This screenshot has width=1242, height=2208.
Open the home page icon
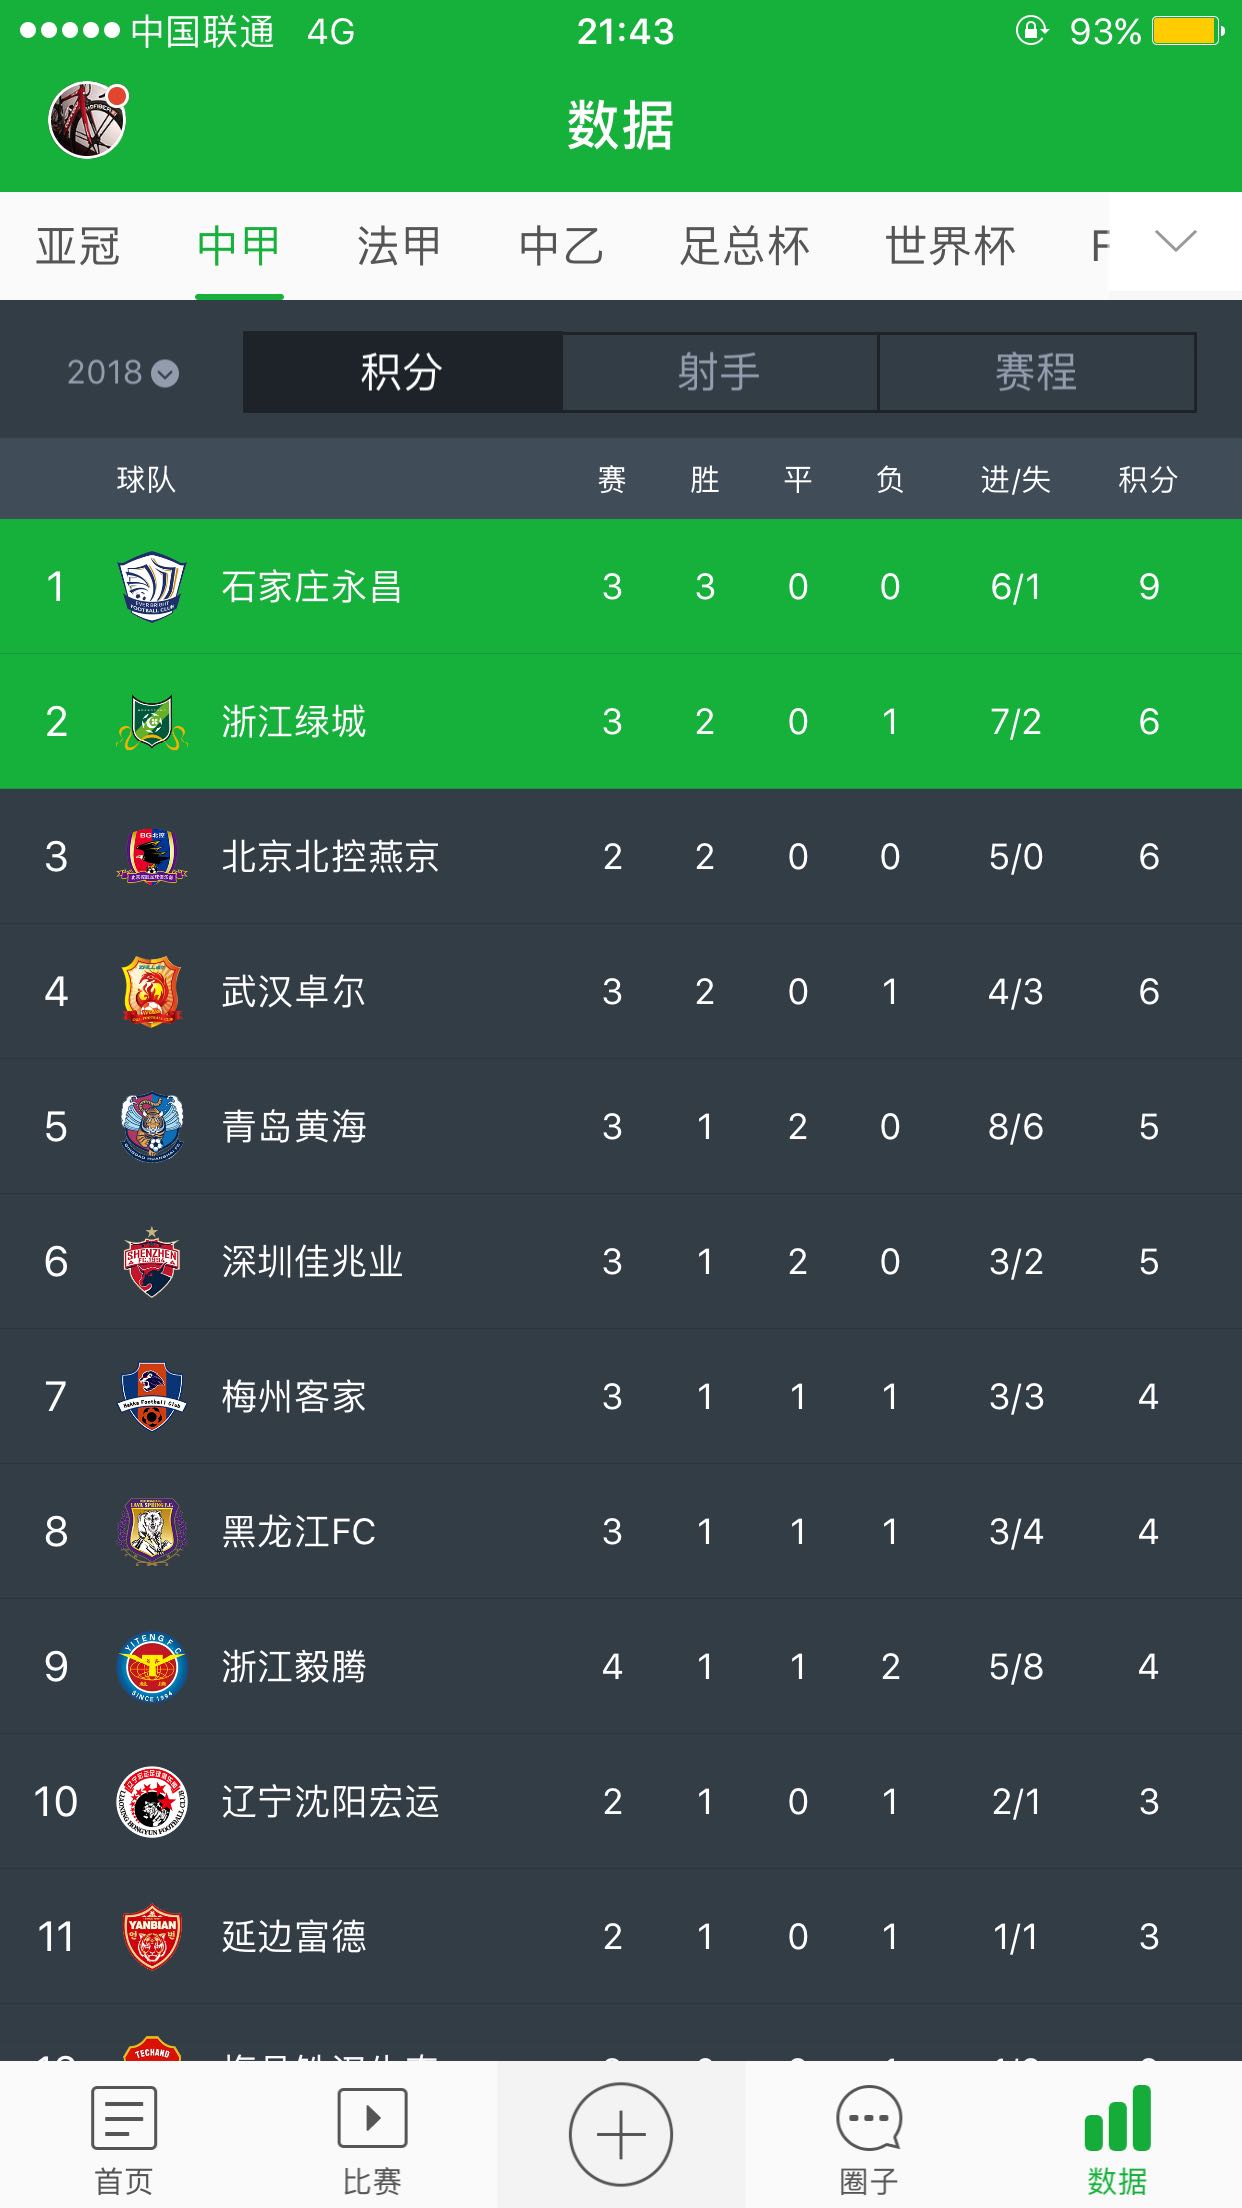[123, 2118]
